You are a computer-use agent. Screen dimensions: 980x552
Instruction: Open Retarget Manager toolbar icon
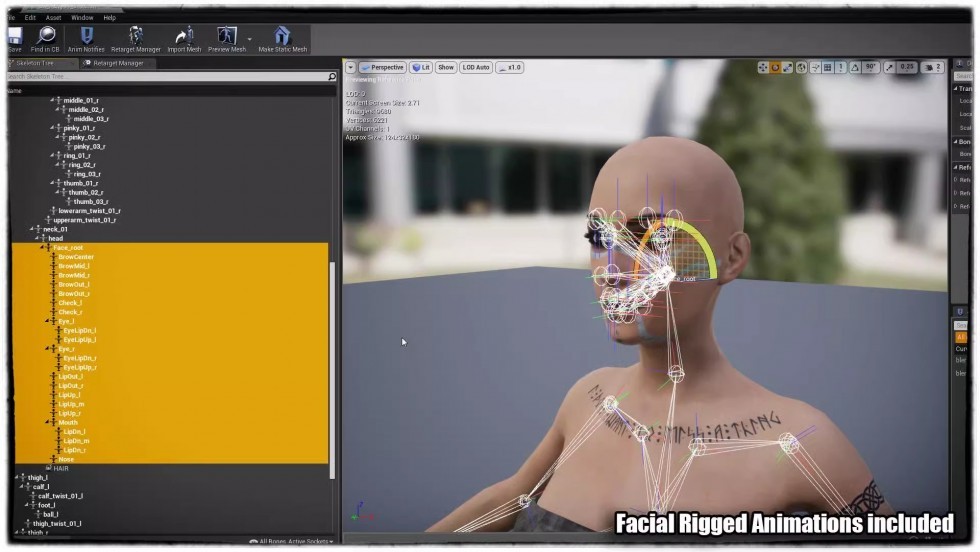135,36
